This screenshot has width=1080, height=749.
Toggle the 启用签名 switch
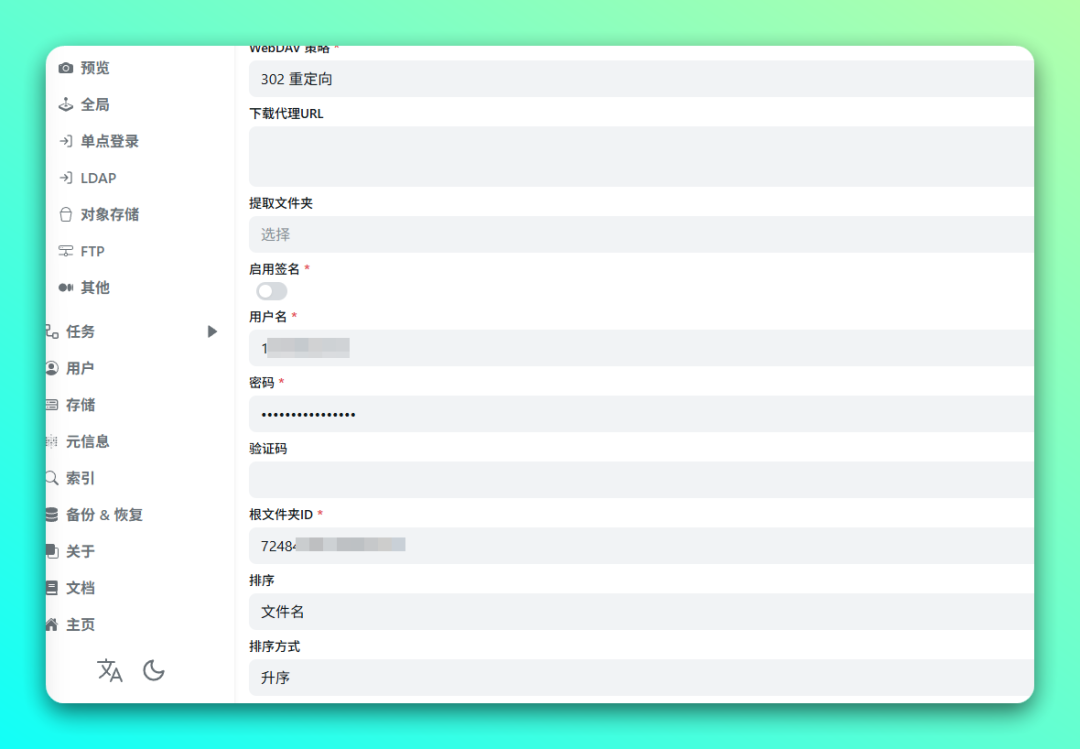click(x=271, y=291)
